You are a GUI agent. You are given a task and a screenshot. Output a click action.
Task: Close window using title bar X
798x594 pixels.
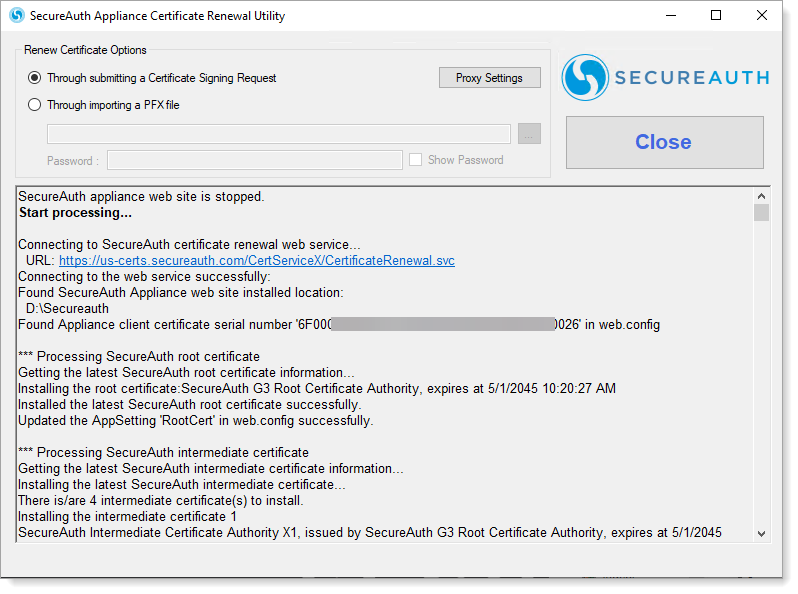coord(762,15)
